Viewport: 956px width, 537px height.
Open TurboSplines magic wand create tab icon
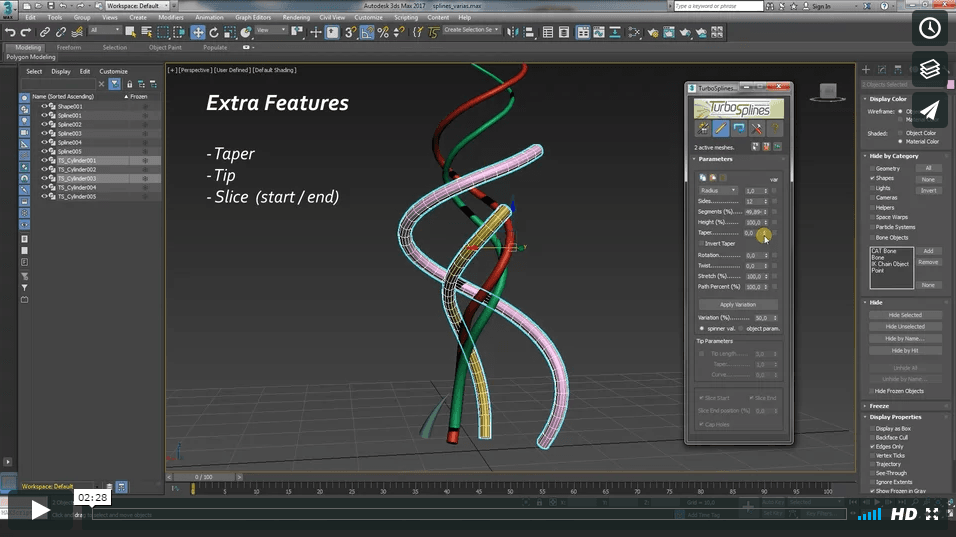703,128
